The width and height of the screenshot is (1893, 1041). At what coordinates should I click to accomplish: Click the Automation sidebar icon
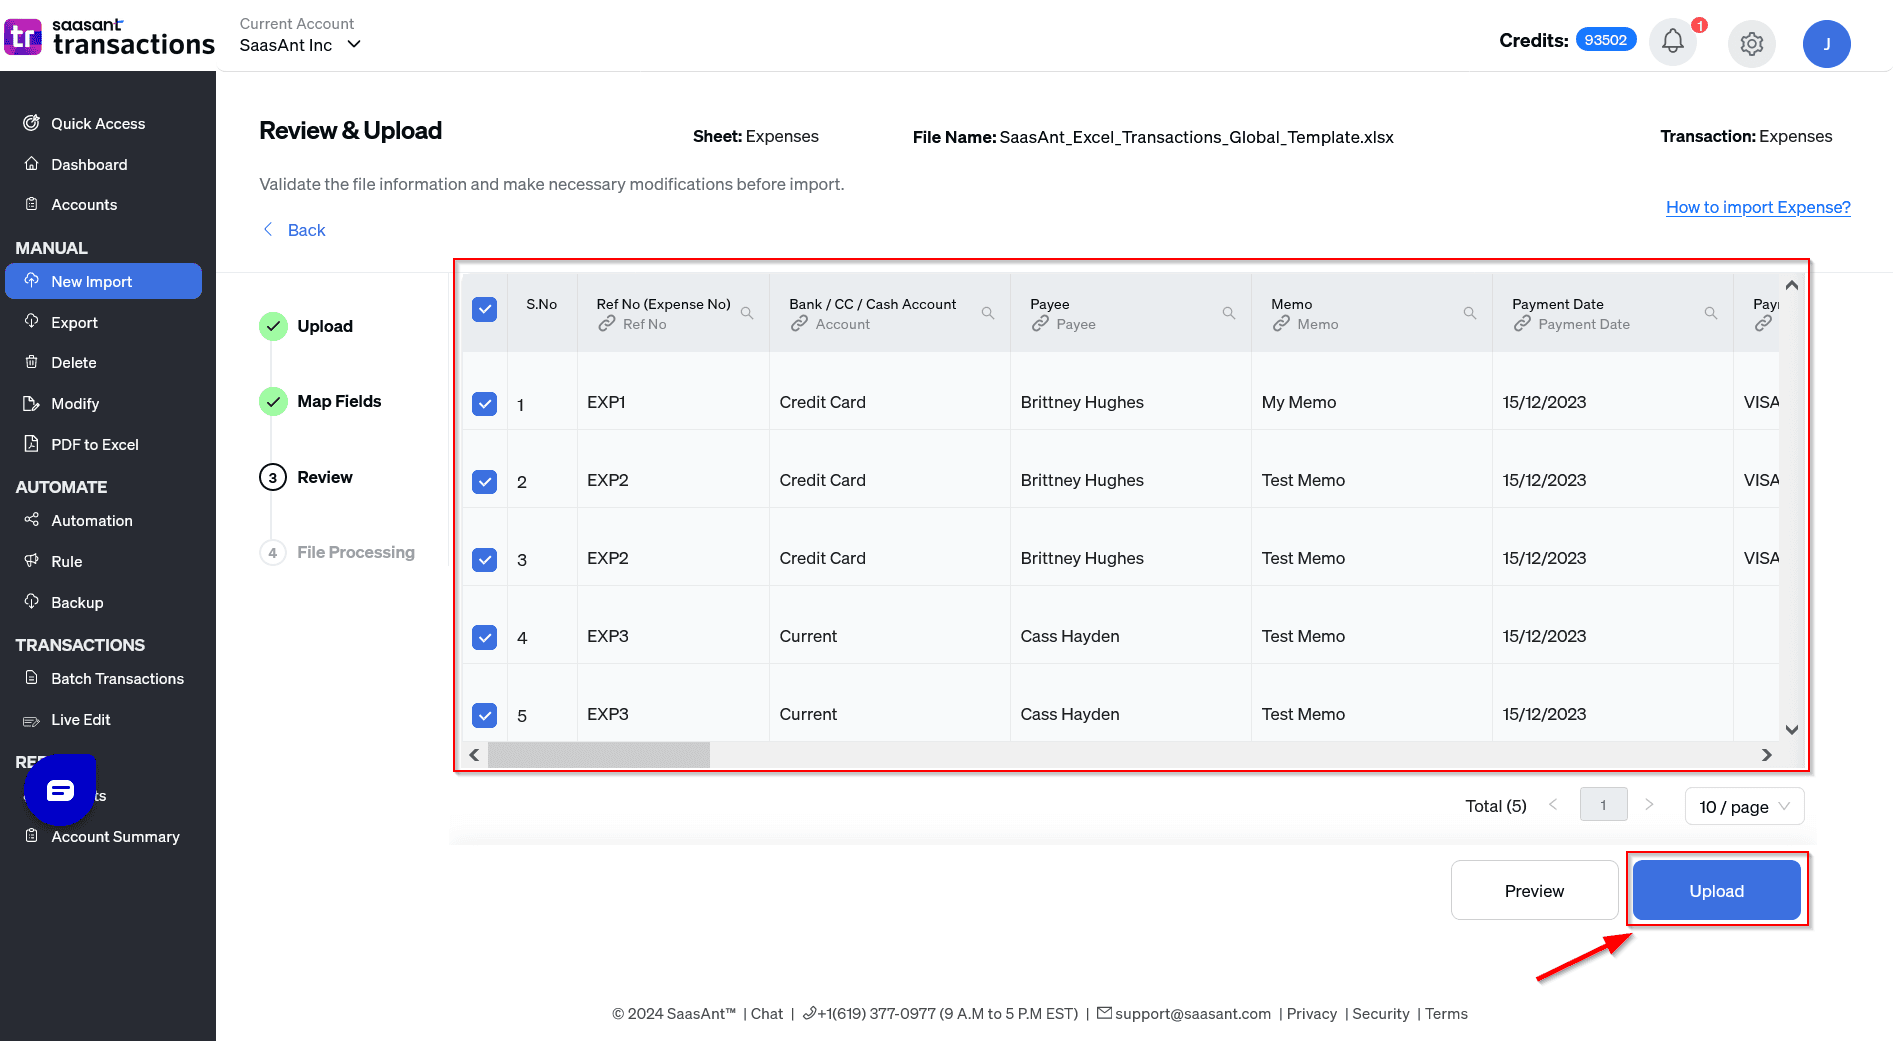[32, 519]
